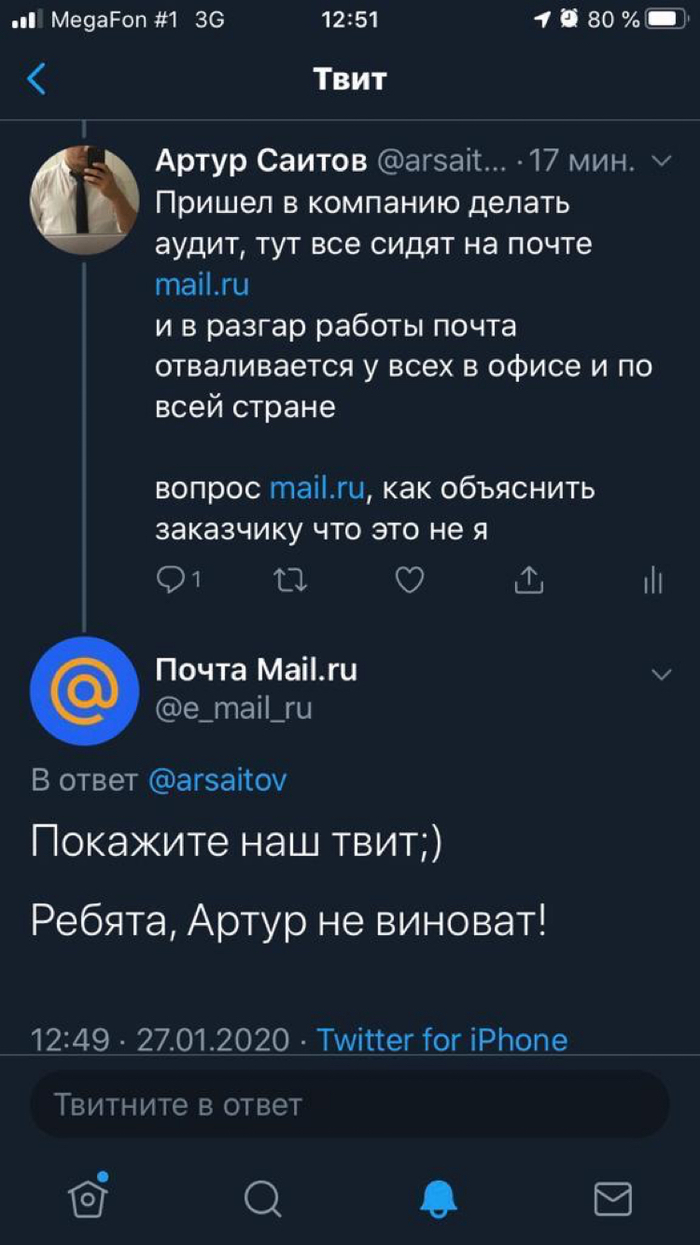Open the Home tab
Image resolution: width=700 pixels, height=1245 pixels.
click(x=89, y=1197)
